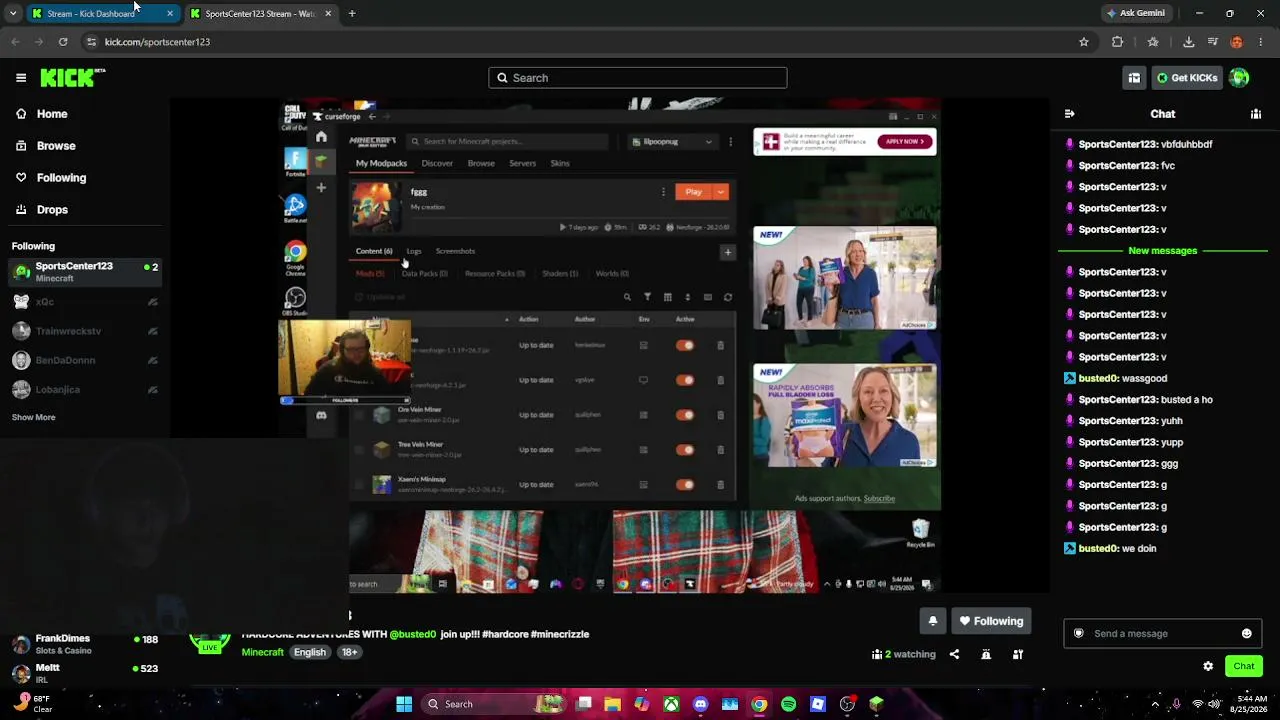Open FrankDimes recommended channel
The image size is (1280, 720).
(x=84, y=644)
